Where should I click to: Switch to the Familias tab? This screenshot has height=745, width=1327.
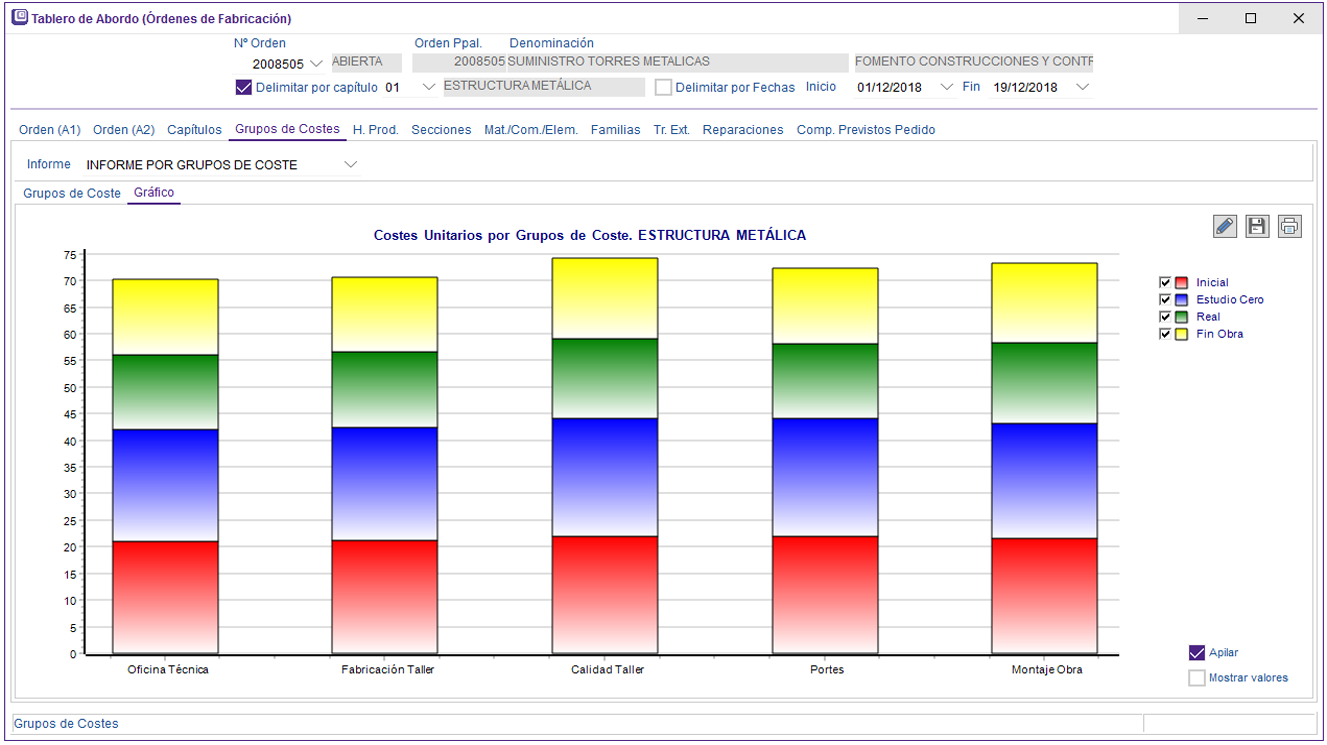point(615,130)
